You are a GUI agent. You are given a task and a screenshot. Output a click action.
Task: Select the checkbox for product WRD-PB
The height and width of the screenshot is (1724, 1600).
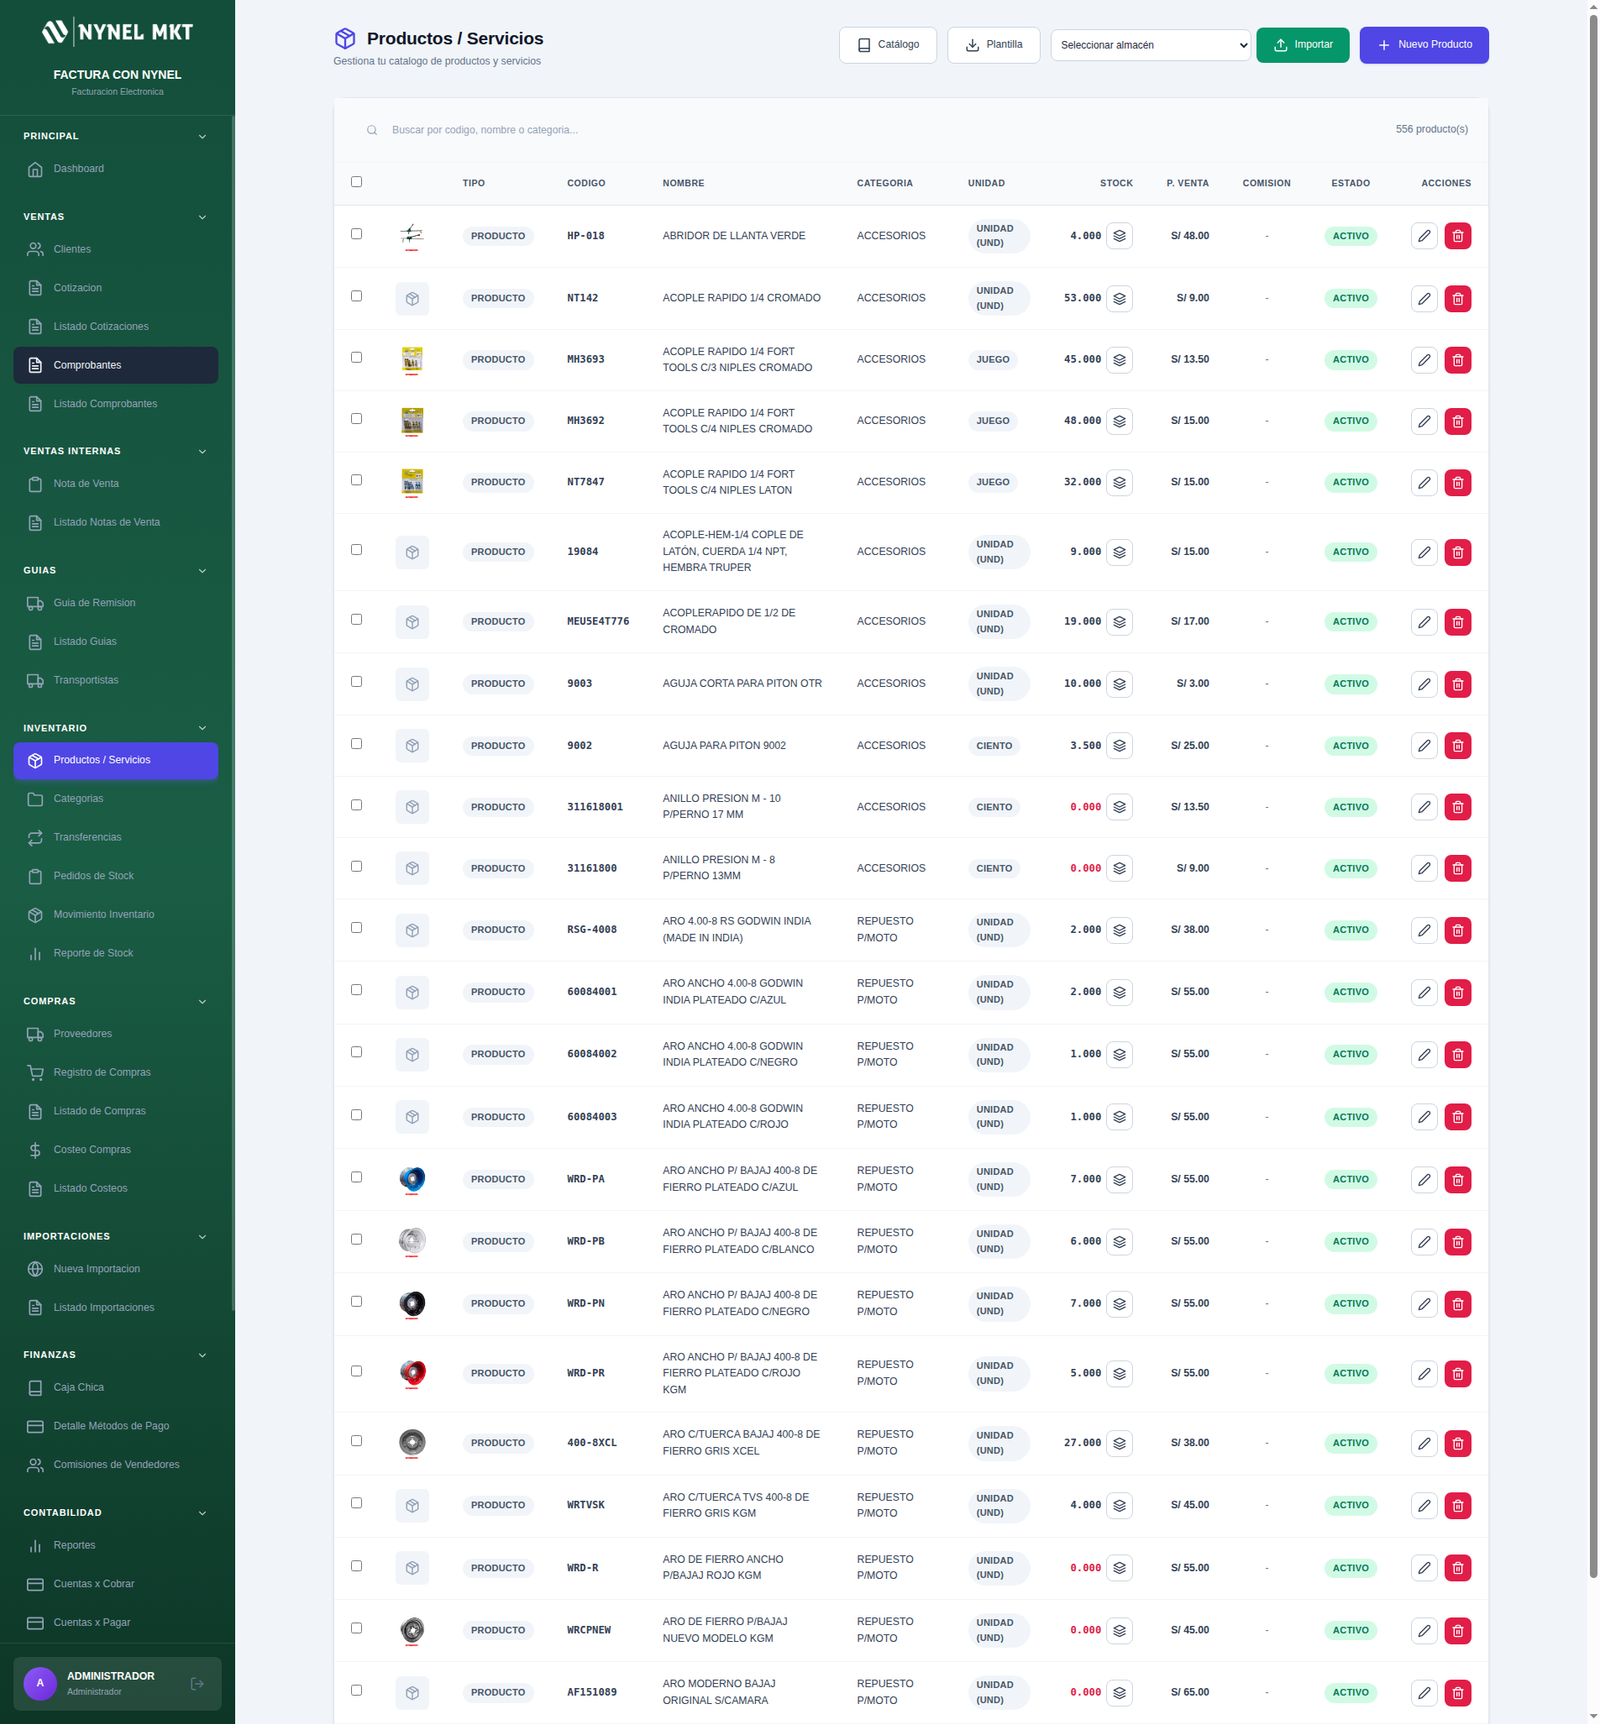point(356,1239)
